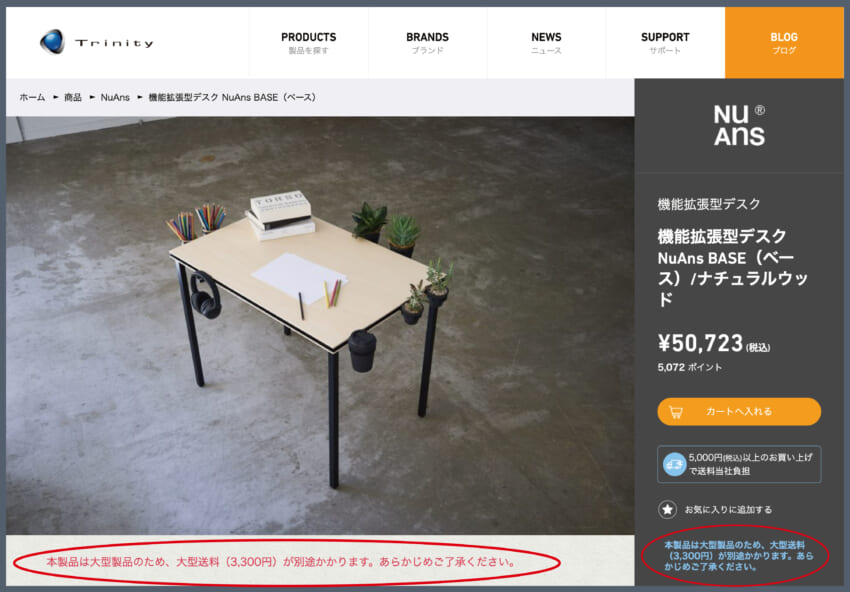The width and height of the screenshot is (850, 592).
Task: Click the Trinity wordmark text
Action: click(x=114, y=43)
